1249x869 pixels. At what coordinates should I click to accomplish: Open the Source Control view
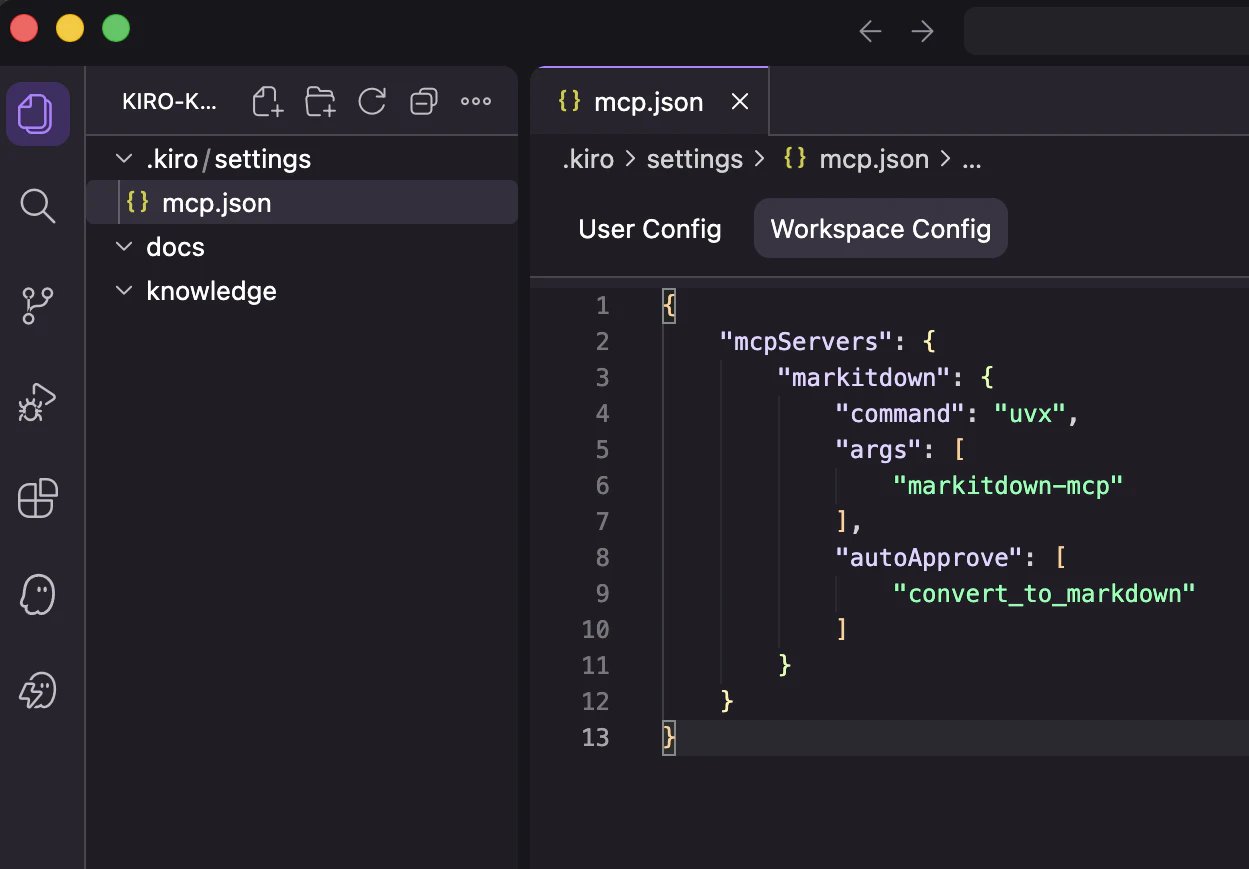click(38, 305)
